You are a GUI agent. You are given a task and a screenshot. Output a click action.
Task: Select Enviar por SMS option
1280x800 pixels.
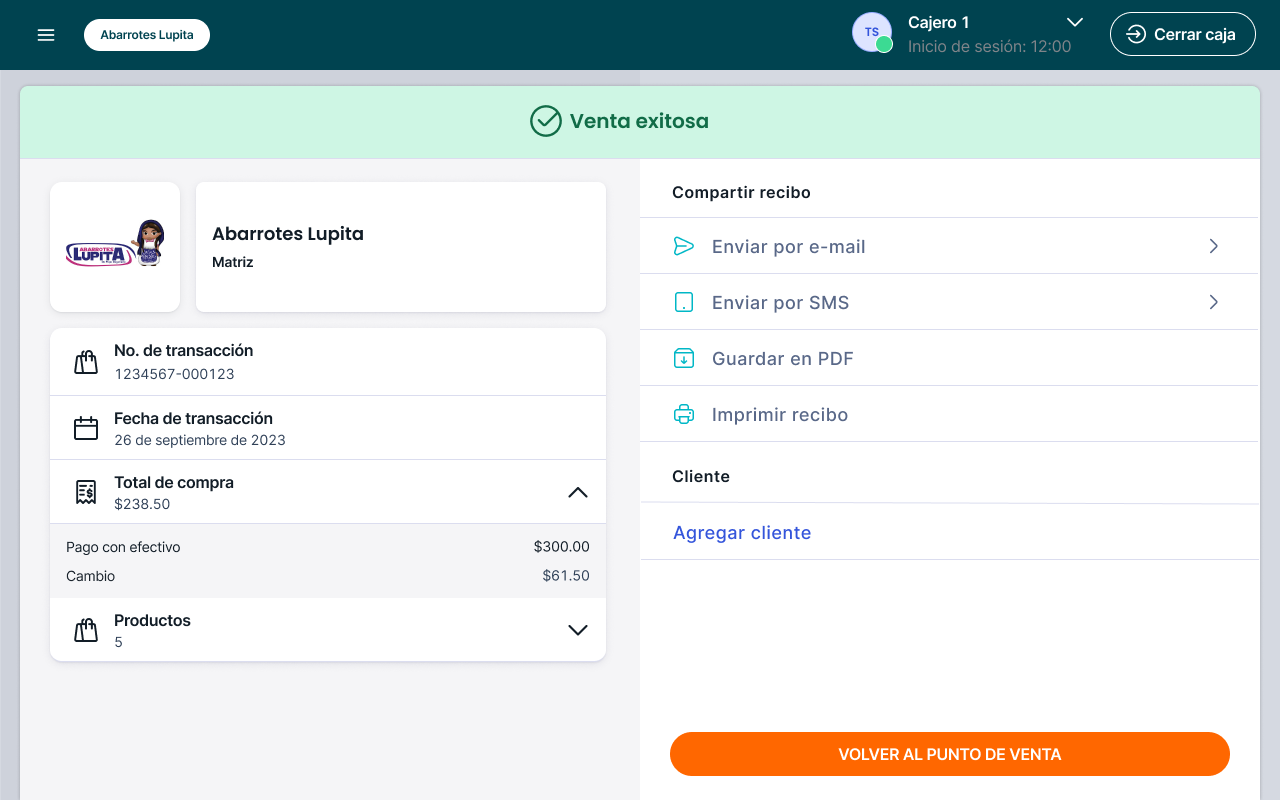pyautogui.click(x=780, y=303)
